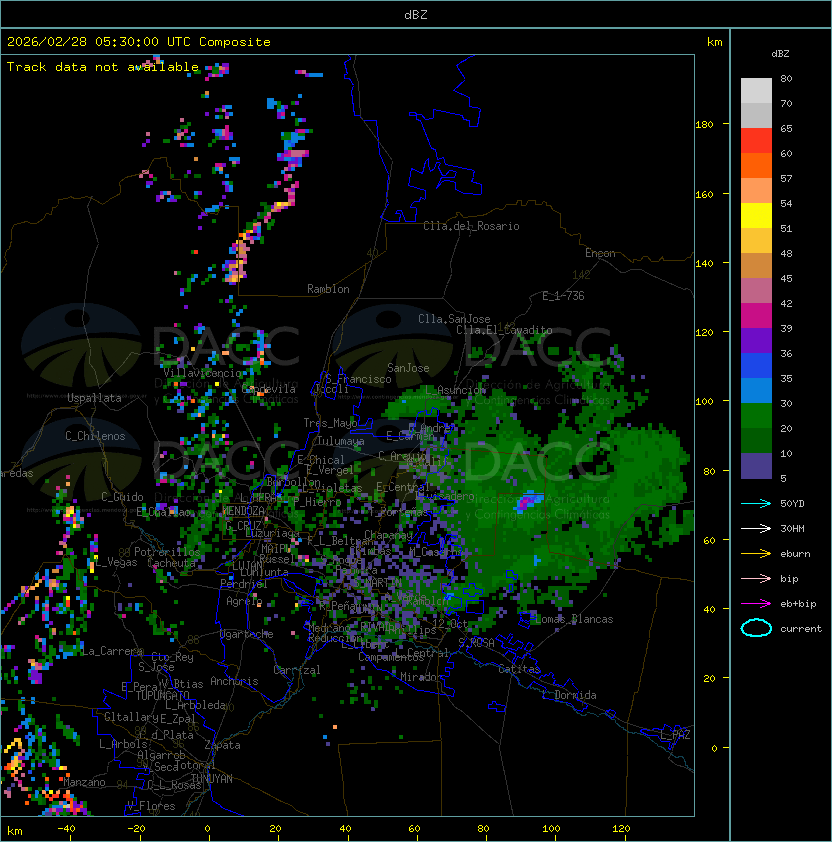Click the 'dBZ' heading above the color scale
This screenshot has height=842, width=832.
[x=780, y=54]
